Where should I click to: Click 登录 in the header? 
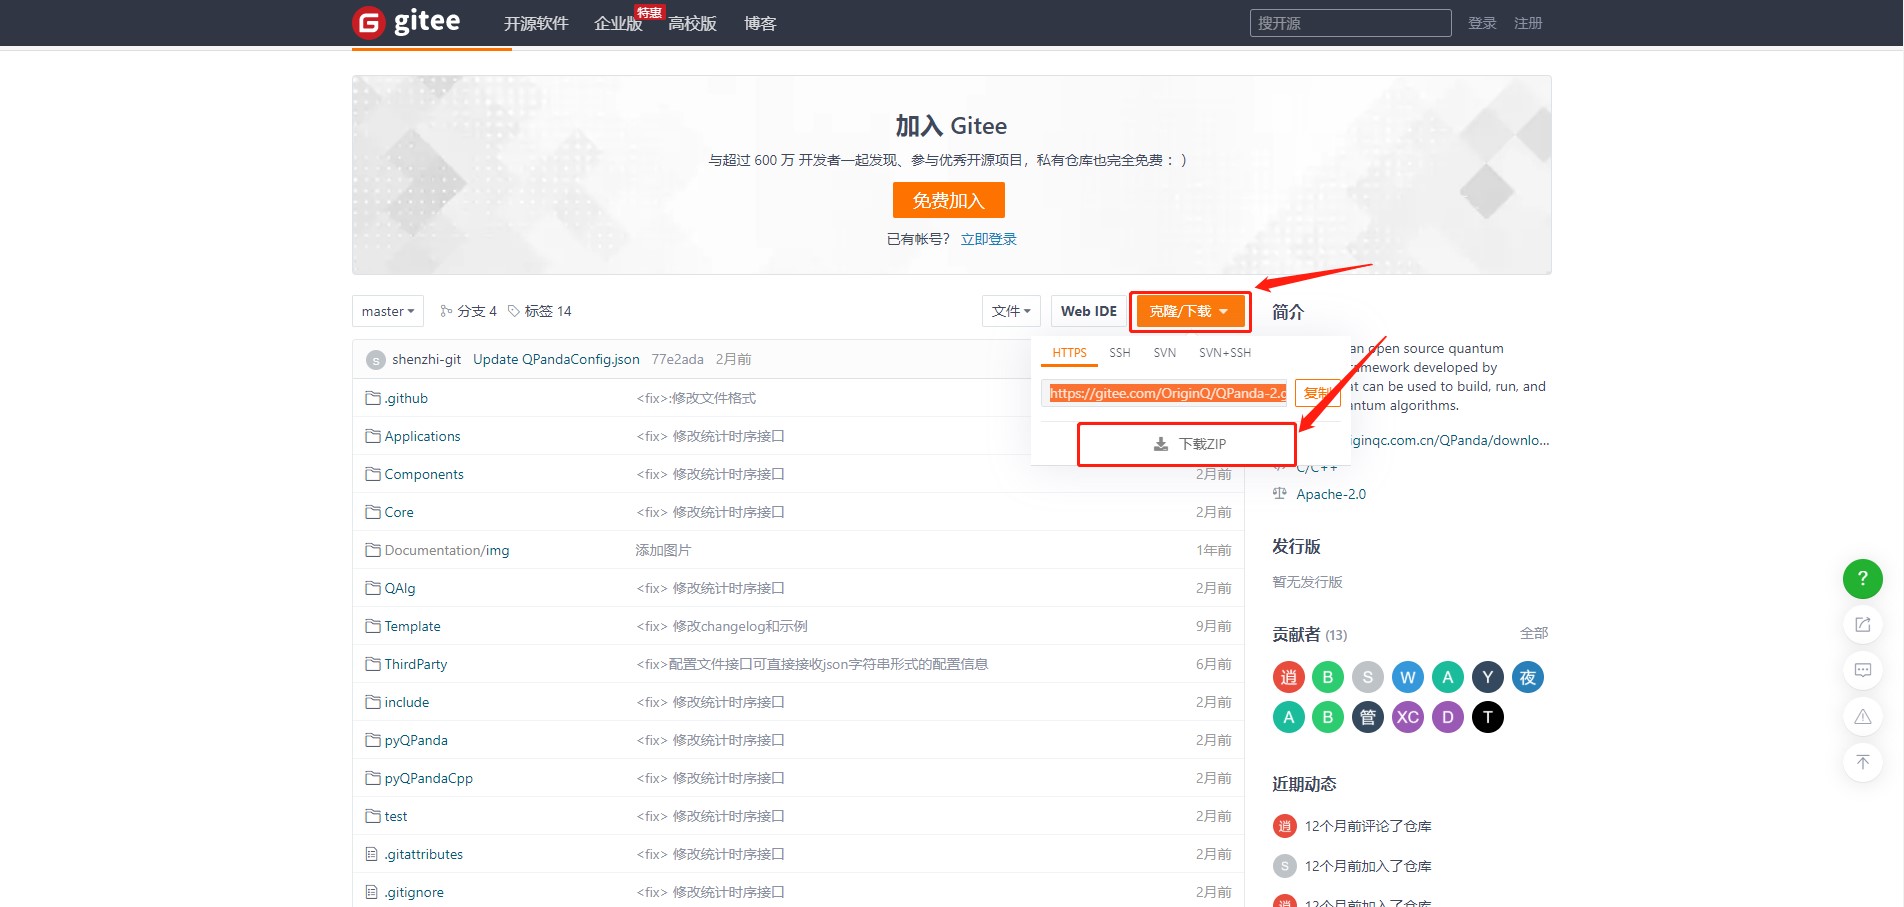pyautogui.click(x=1482, y=23)
